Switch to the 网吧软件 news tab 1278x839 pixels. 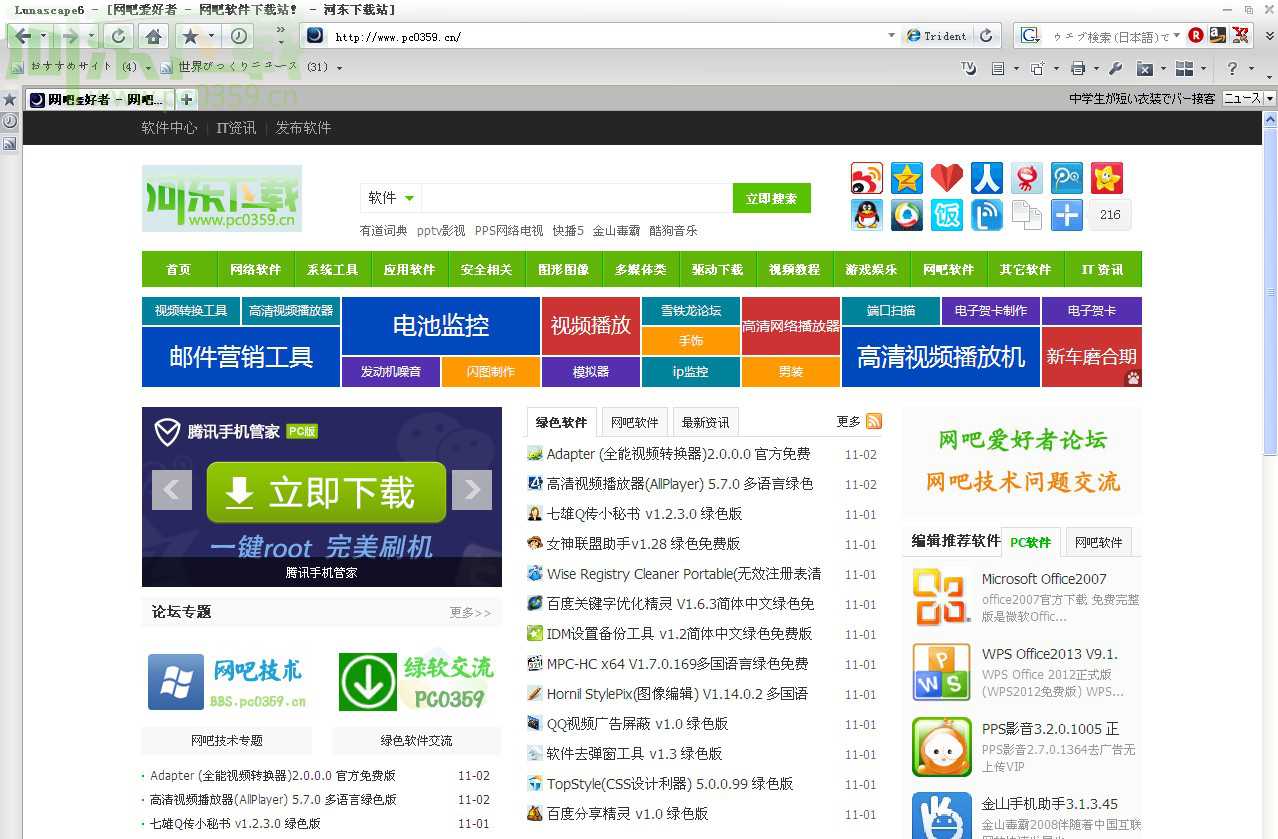(634, 421)
